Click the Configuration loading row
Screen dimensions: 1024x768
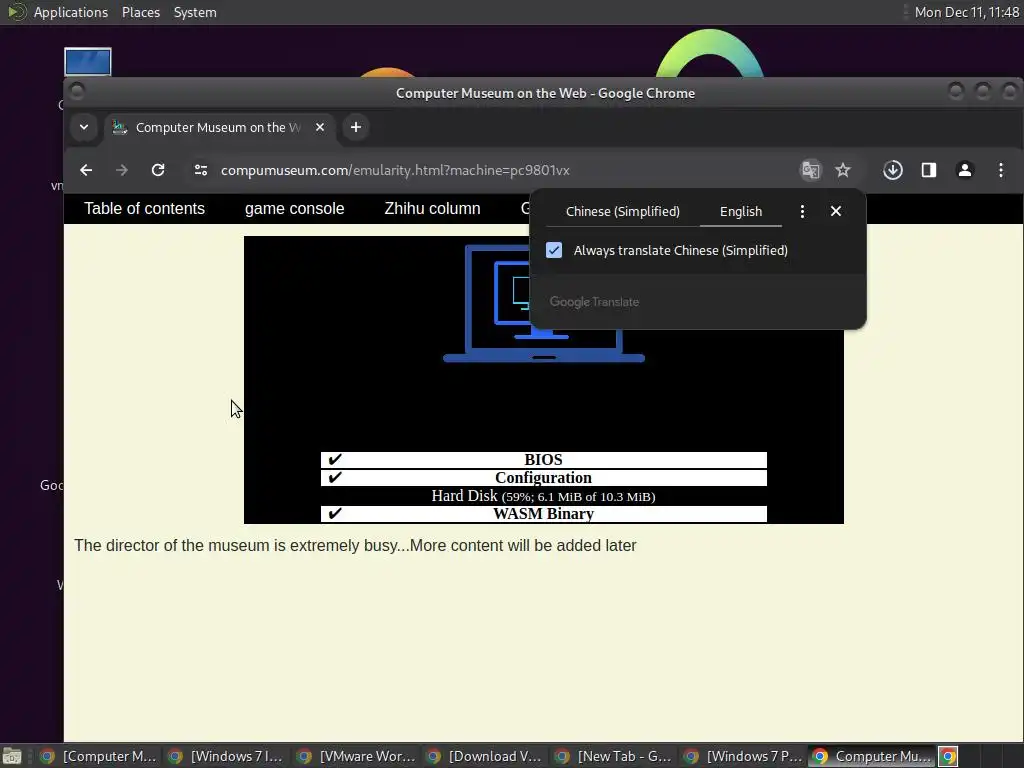pos(543,477)
